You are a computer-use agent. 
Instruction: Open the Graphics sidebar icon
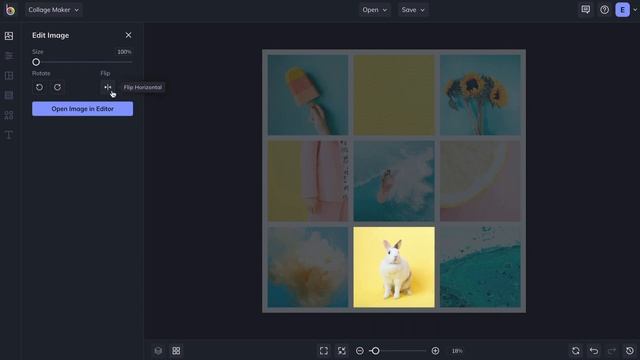pos(9,115)
